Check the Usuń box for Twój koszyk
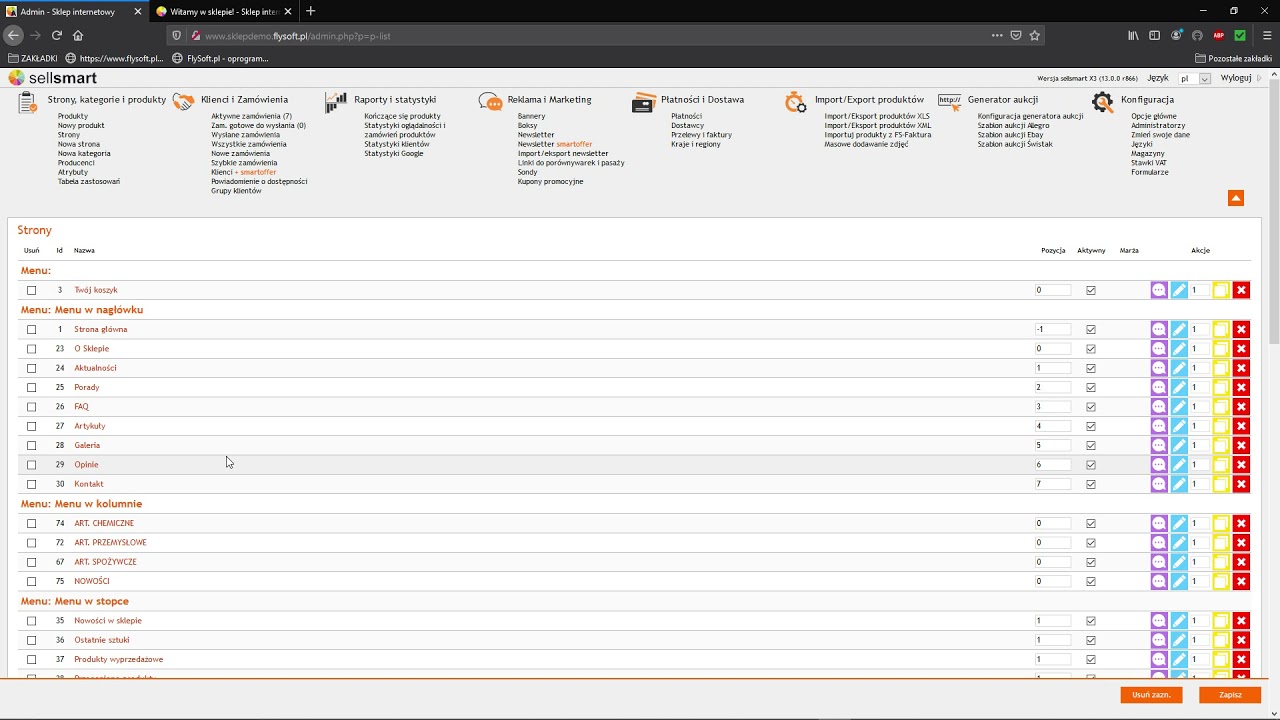Screen dimensions: 1280x720 tap(31, 290)
